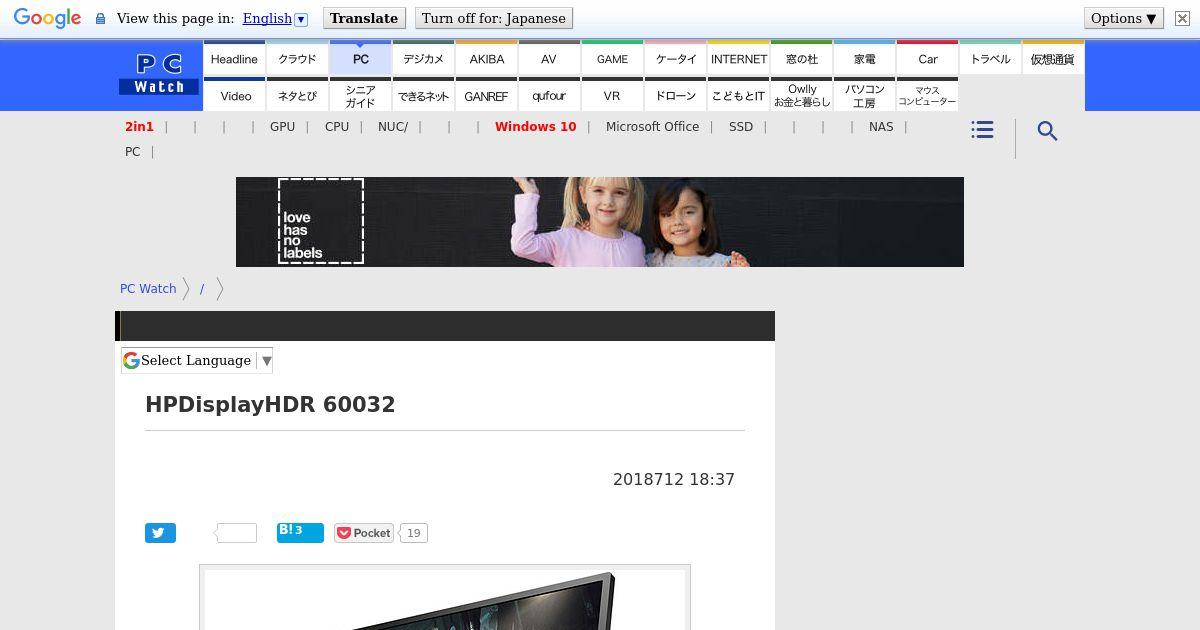Select the PC tab in top row
The width and height of the screenshot is (1200, 630).
click(360, 58)
